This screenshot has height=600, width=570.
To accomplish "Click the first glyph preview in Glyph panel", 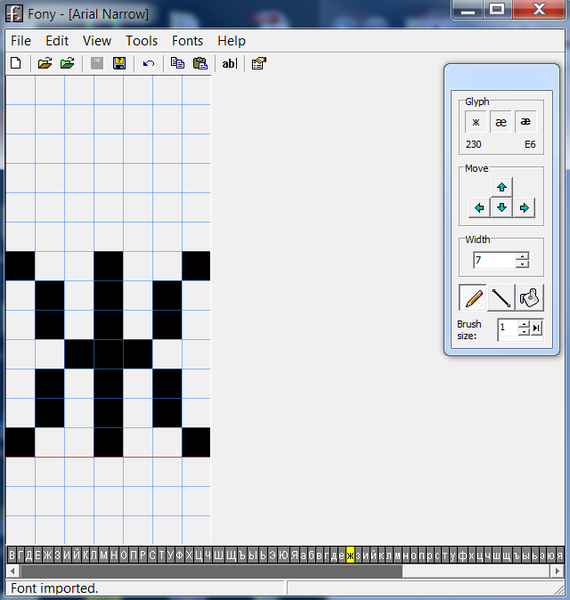I will (x=476, y=122).
